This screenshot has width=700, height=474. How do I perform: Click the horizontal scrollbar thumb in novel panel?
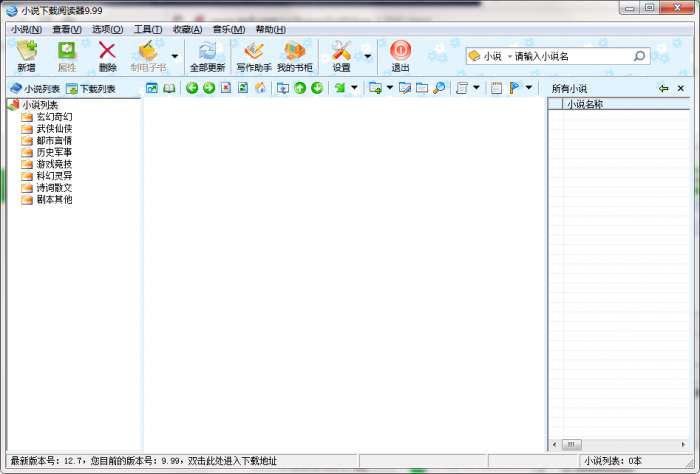(571, 445)
